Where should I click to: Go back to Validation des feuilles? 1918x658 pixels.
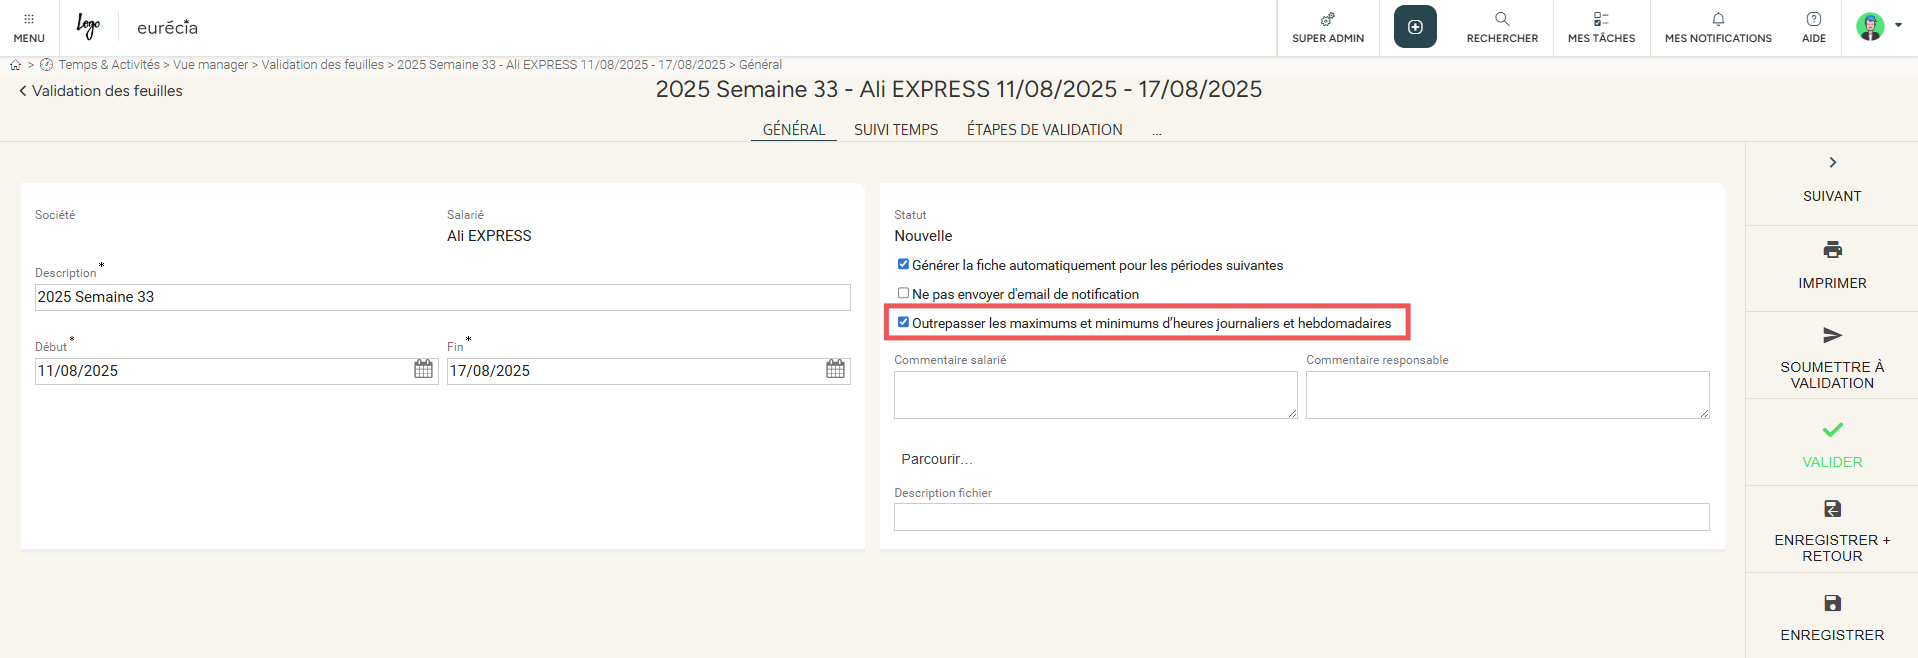pos(100,91)
